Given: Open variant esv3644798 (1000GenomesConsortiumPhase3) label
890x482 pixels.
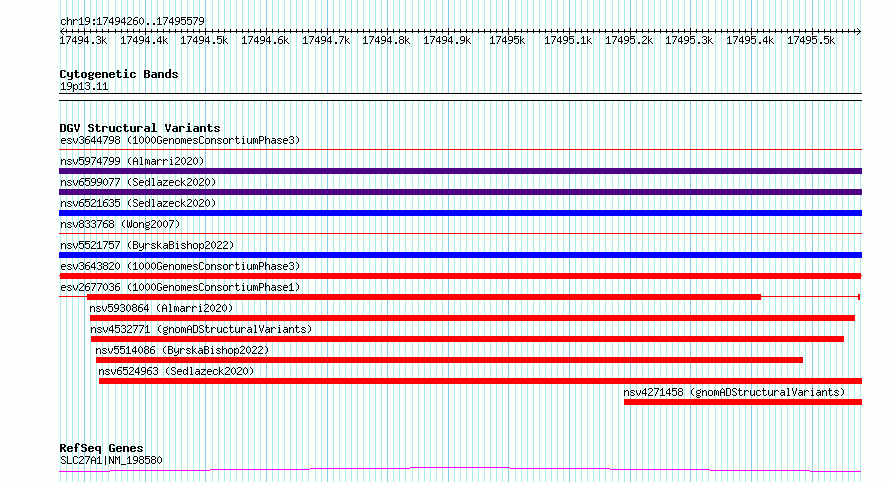Looking at the screenshot, I should click(x=180, y=140).
